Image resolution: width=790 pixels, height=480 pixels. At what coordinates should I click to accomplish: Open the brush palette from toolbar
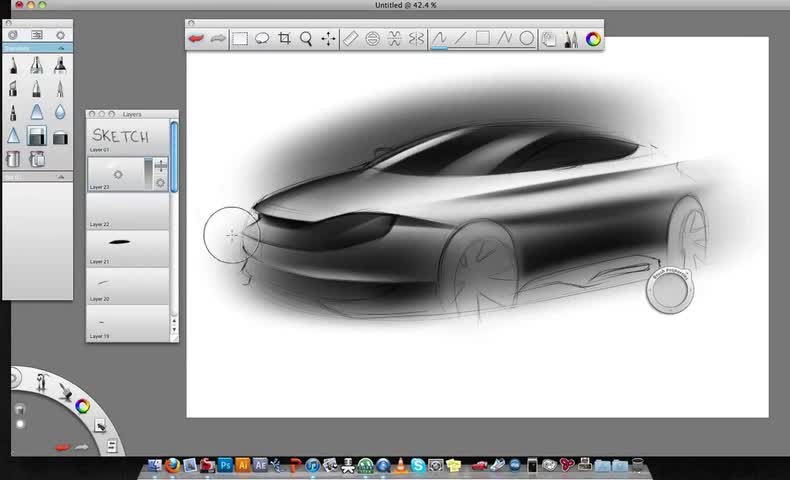pyautogui.click(x=571, y=39)
